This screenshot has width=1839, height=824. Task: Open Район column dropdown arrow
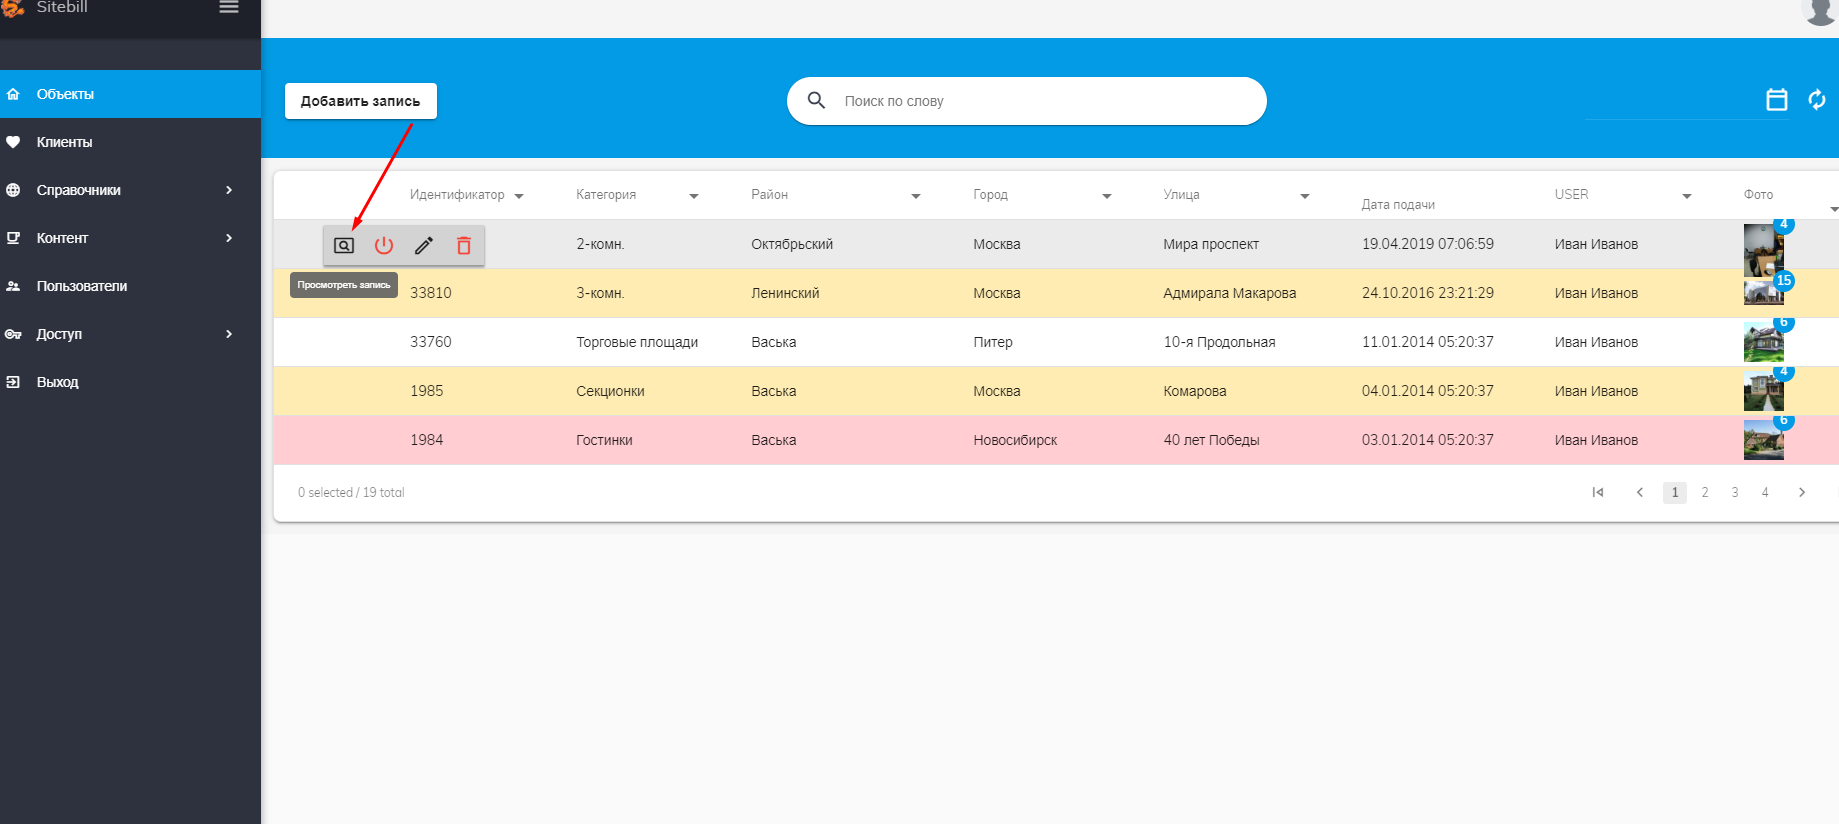click(916, 196)
